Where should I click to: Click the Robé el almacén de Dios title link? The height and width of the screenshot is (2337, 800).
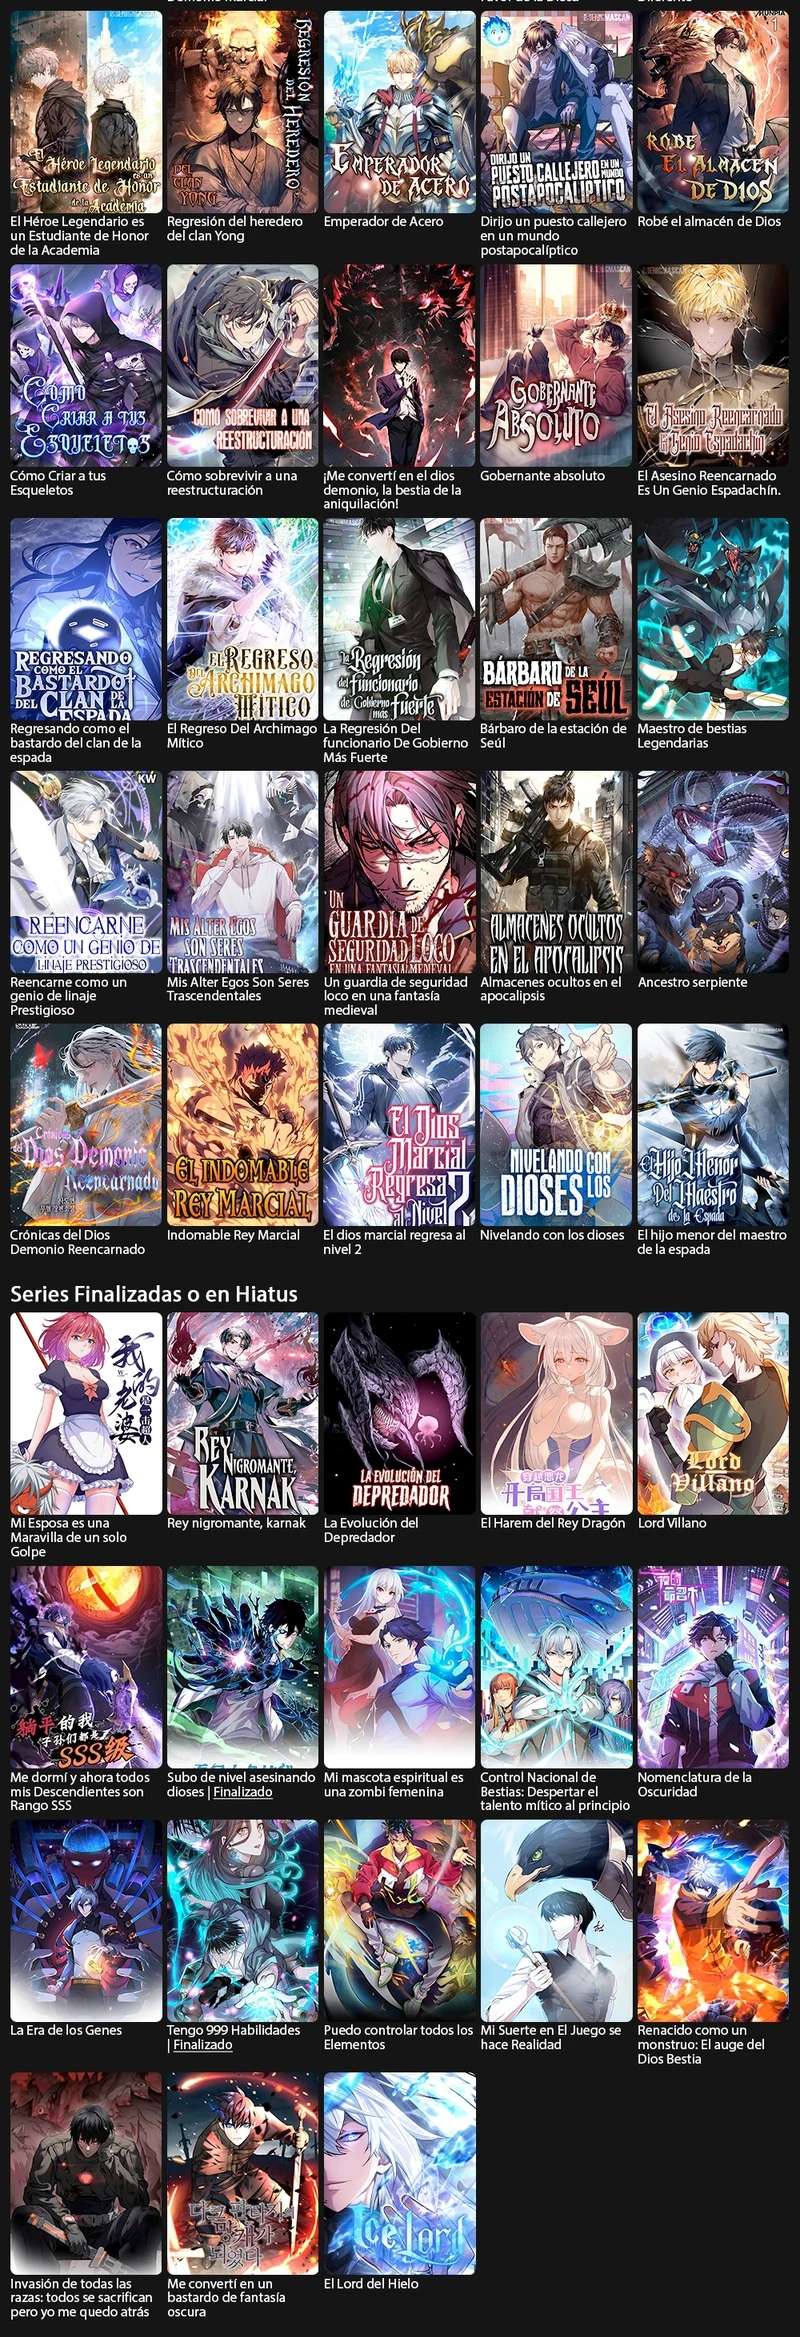click(709, 221)
